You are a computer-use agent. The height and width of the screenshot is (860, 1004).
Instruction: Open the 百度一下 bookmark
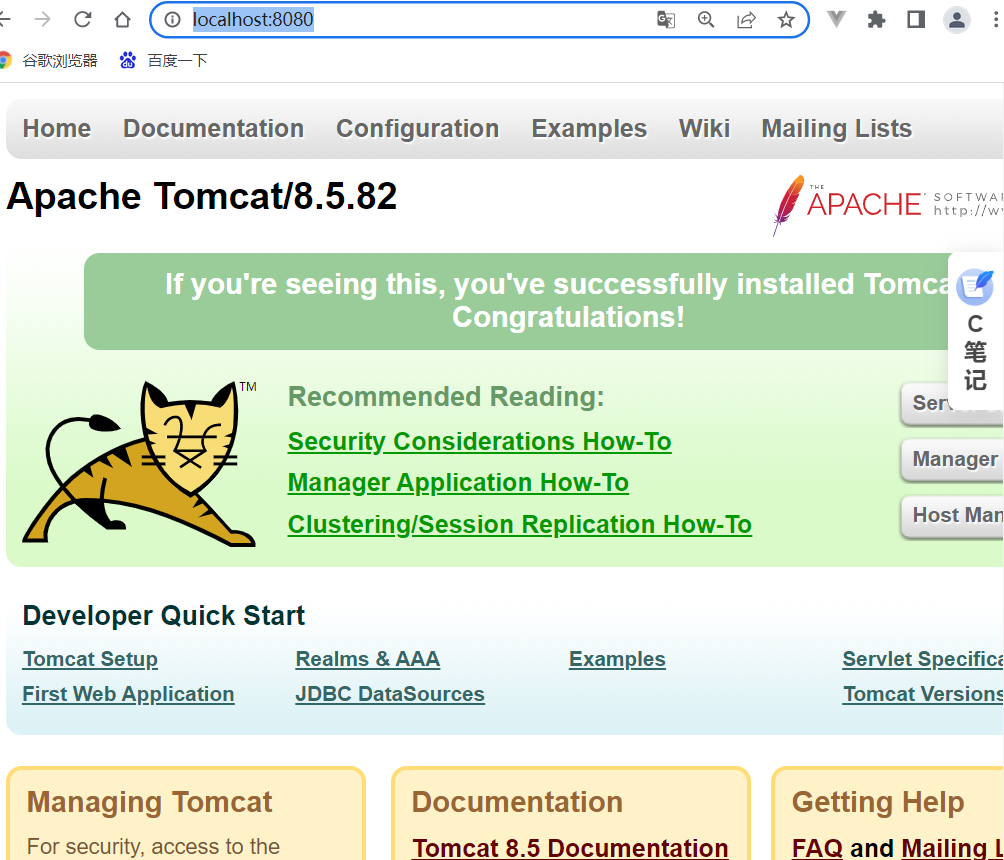point(163,61)
